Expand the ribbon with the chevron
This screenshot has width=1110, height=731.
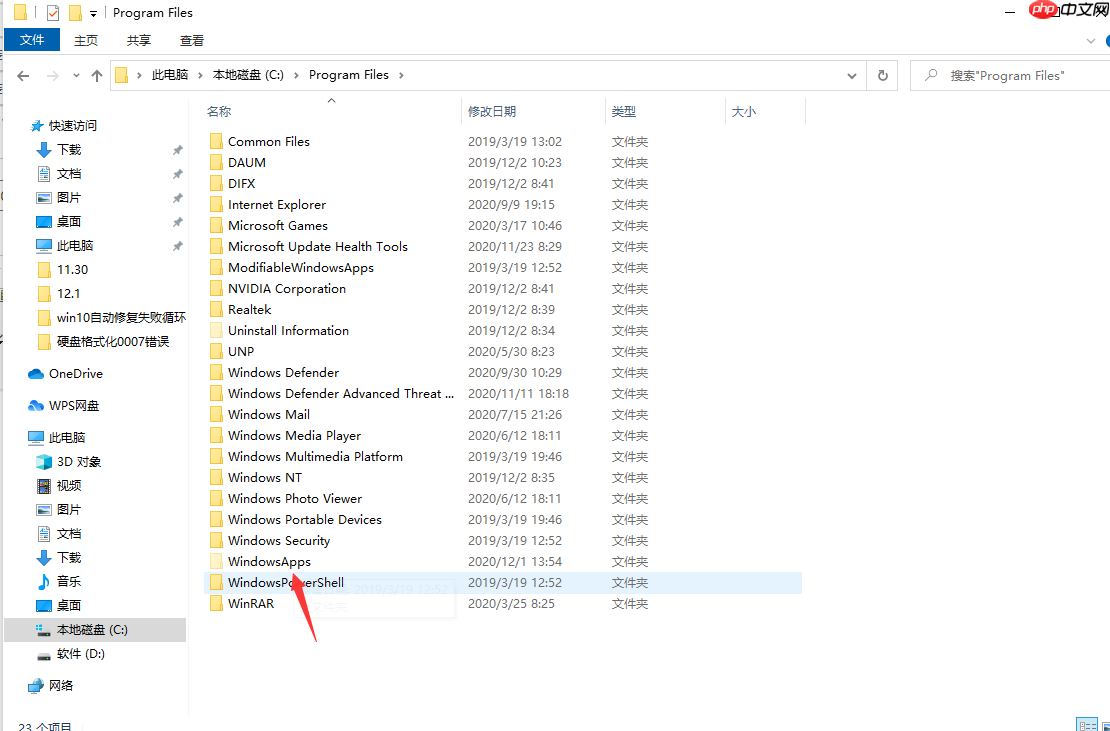click(x=1091, y=41)
